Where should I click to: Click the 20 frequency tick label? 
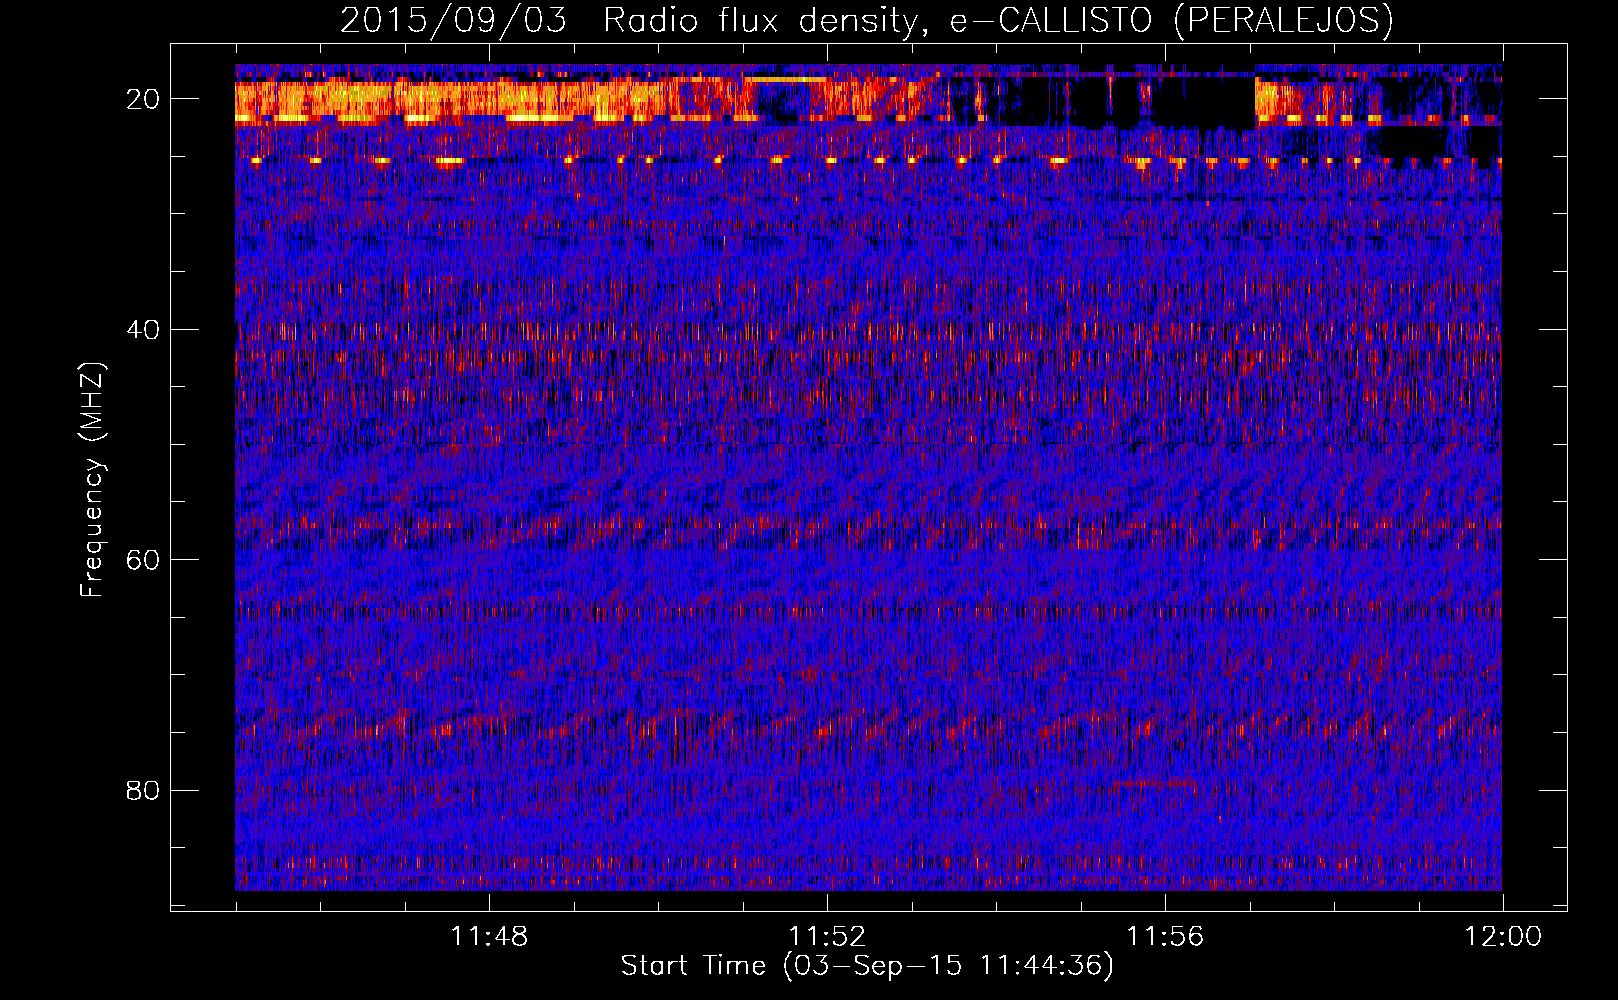point(144,99)
